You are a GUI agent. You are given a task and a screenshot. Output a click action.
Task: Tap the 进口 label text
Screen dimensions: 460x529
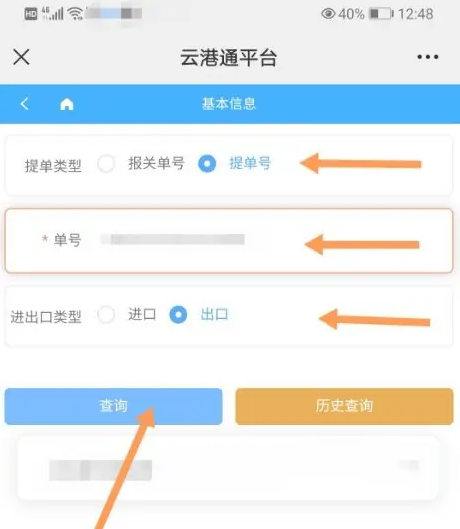click(x=142, y=314)
